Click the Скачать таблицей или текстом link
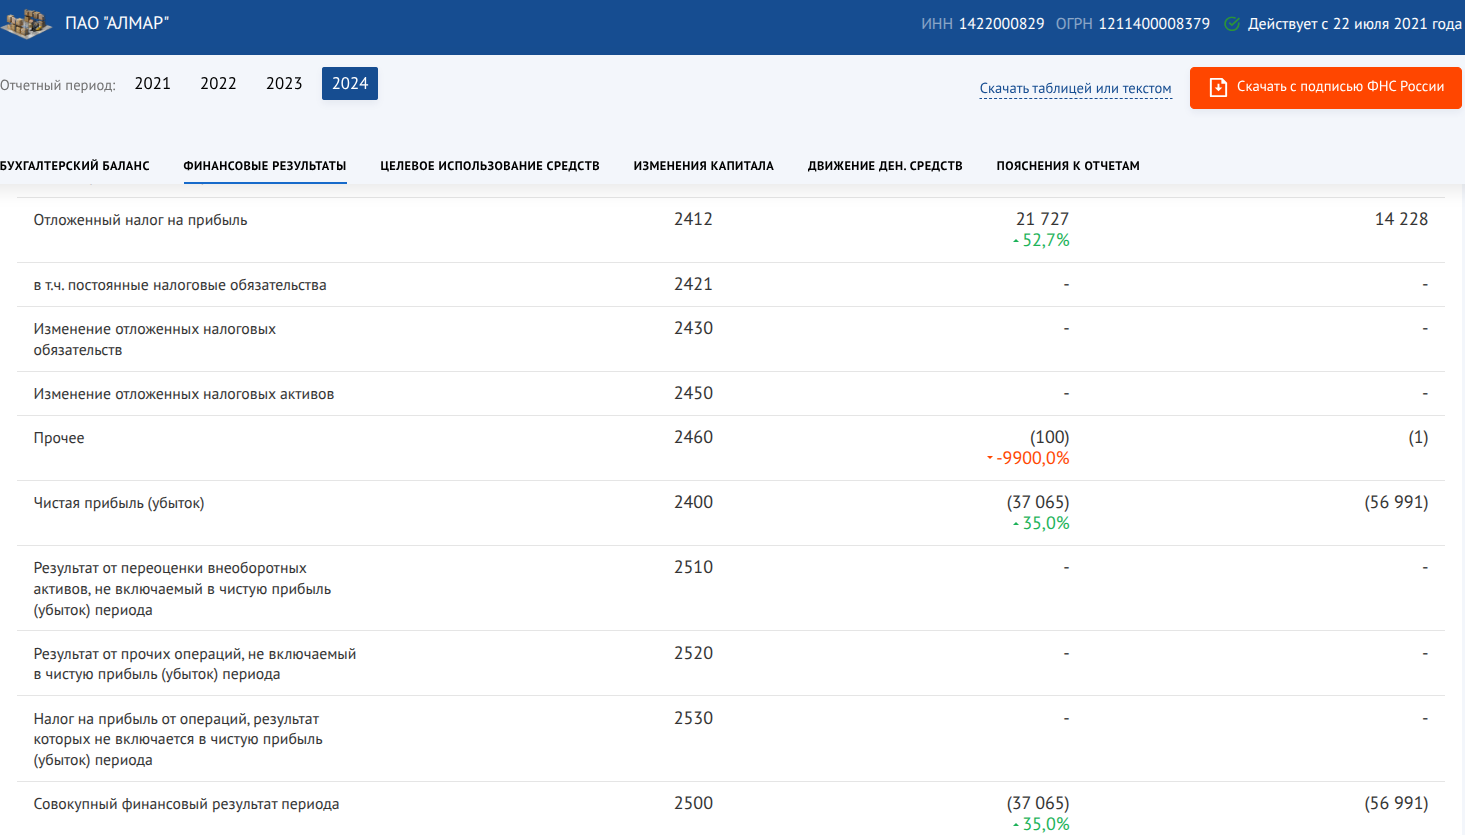The height and width of the screenshot is (835, 1465). click(x=1075, y=89)
